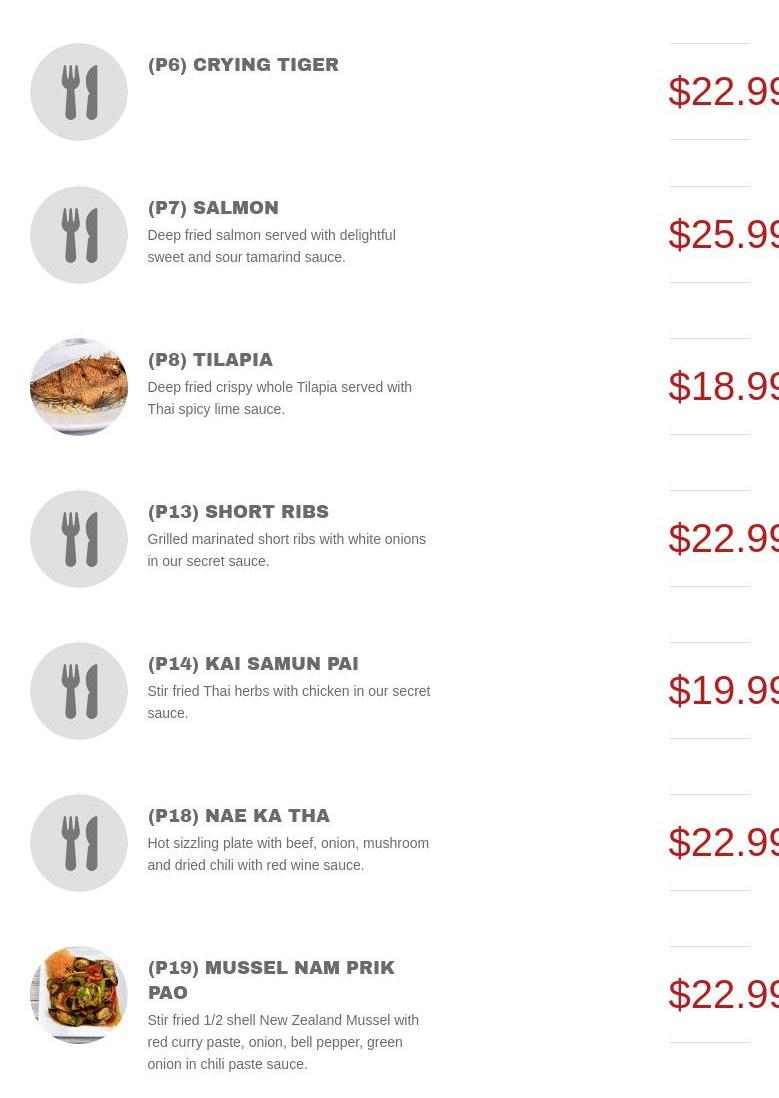Choose the (P14) Kai Samun Pai title
This screenshot has width=779, height=1098.
click(253, 664)
